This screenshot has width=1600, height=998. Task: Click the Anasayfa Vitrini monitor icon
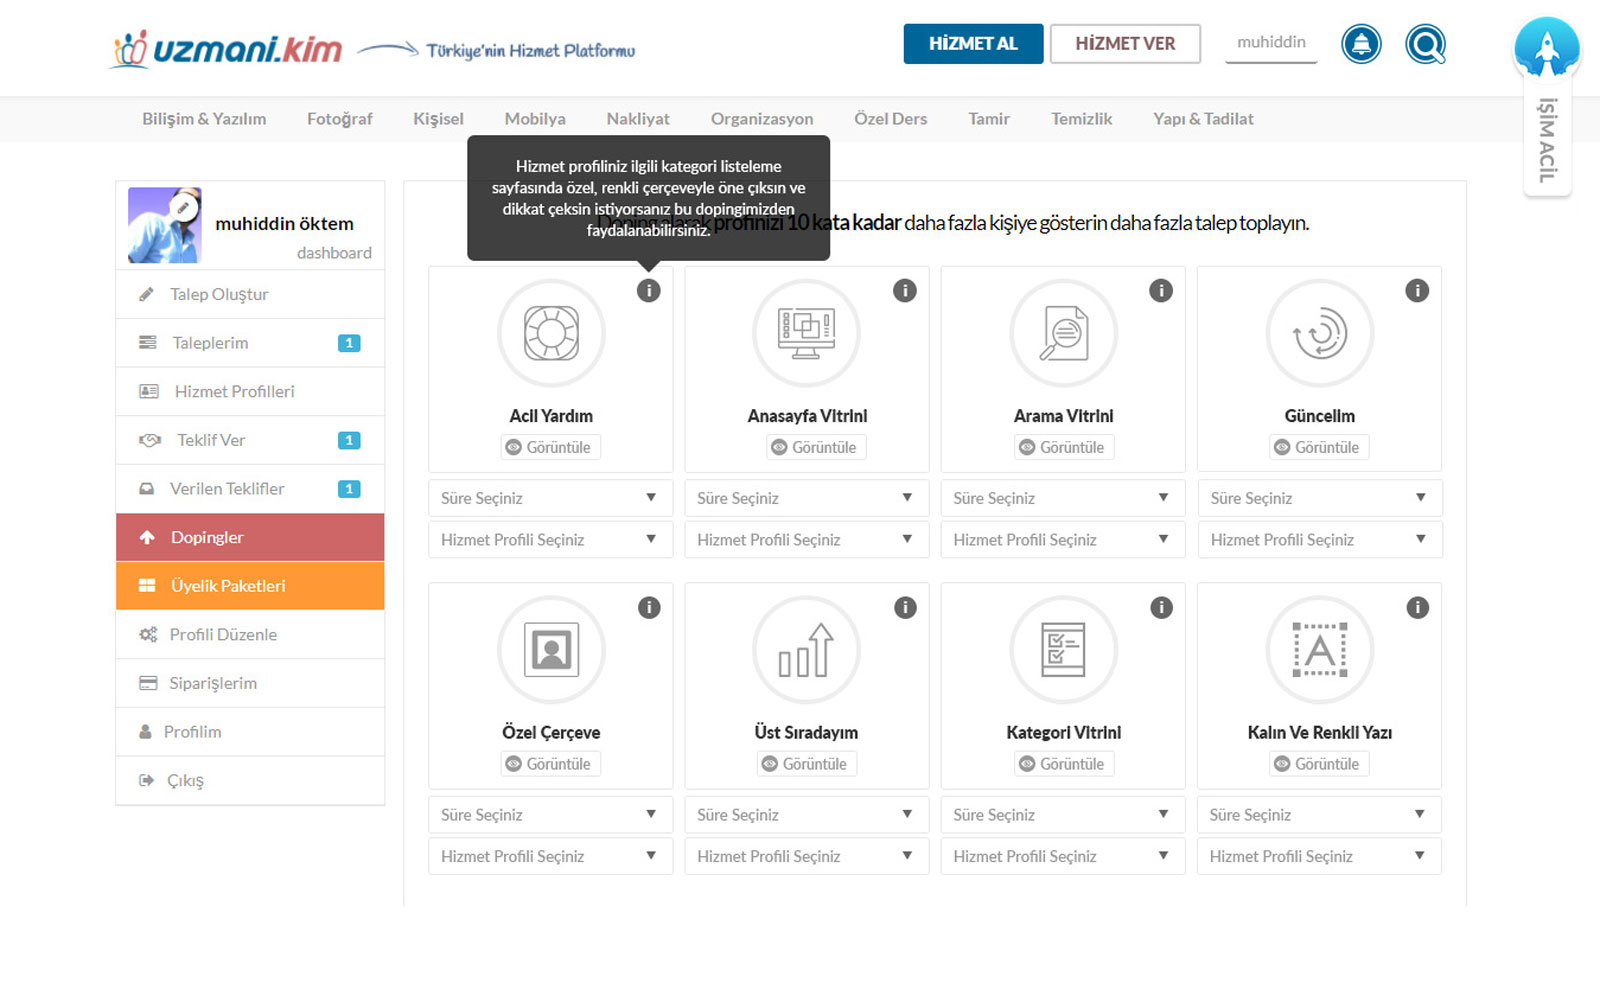(806, 333)
